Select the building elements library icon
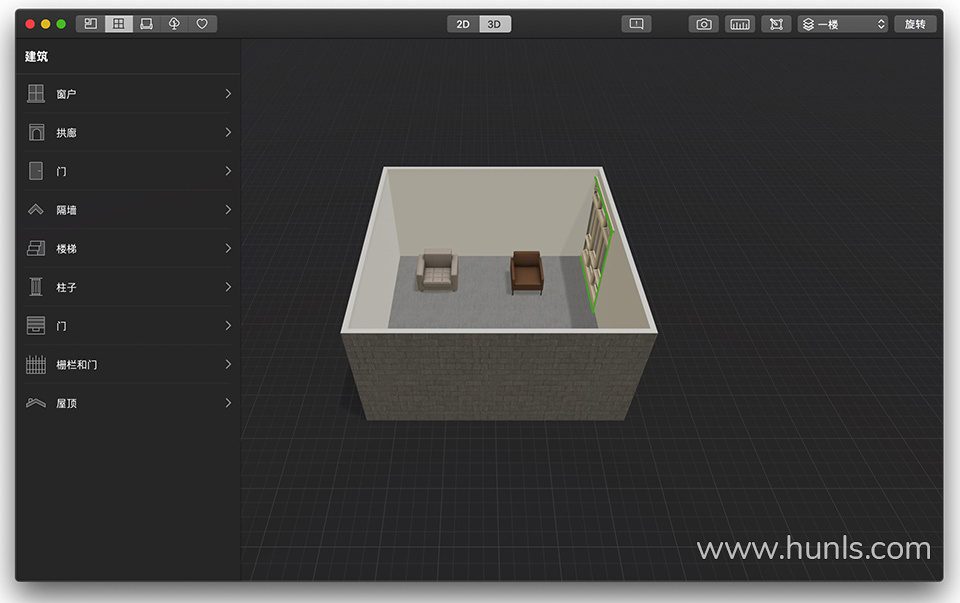960x603 pixels. (119, 24)
